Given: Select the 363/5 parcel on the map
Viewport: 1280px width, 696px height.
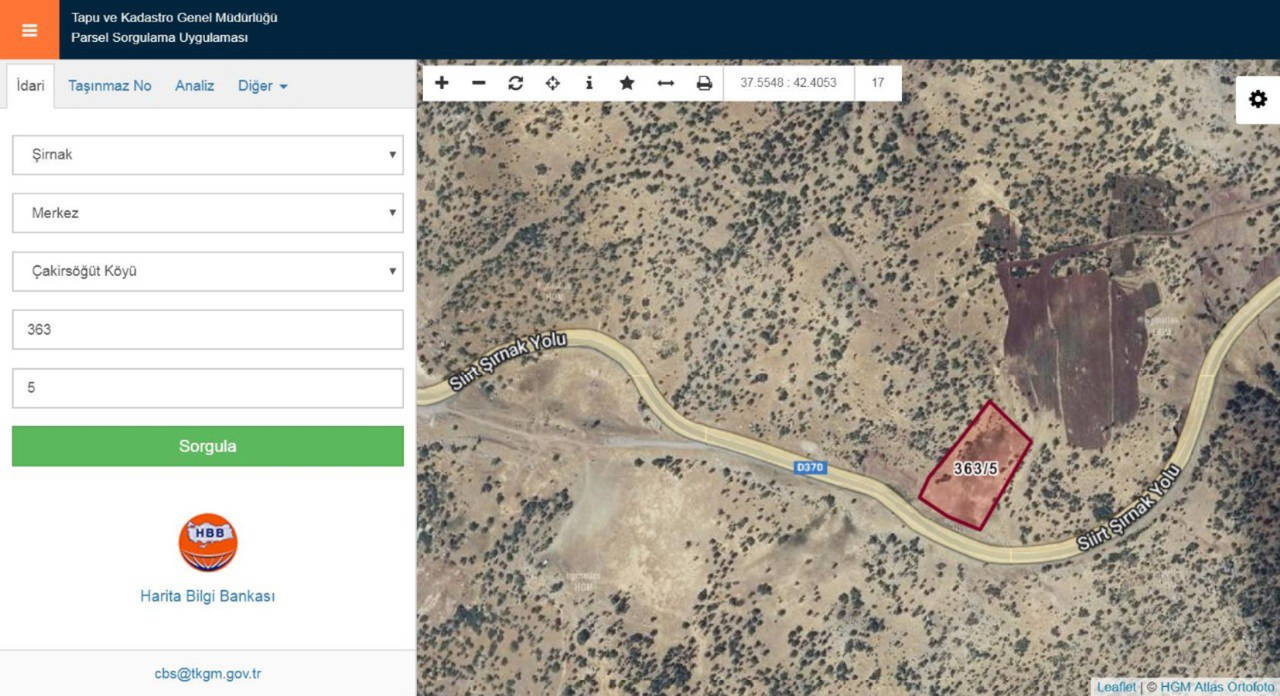Looking at the screenshot, I should pos(975,468).
